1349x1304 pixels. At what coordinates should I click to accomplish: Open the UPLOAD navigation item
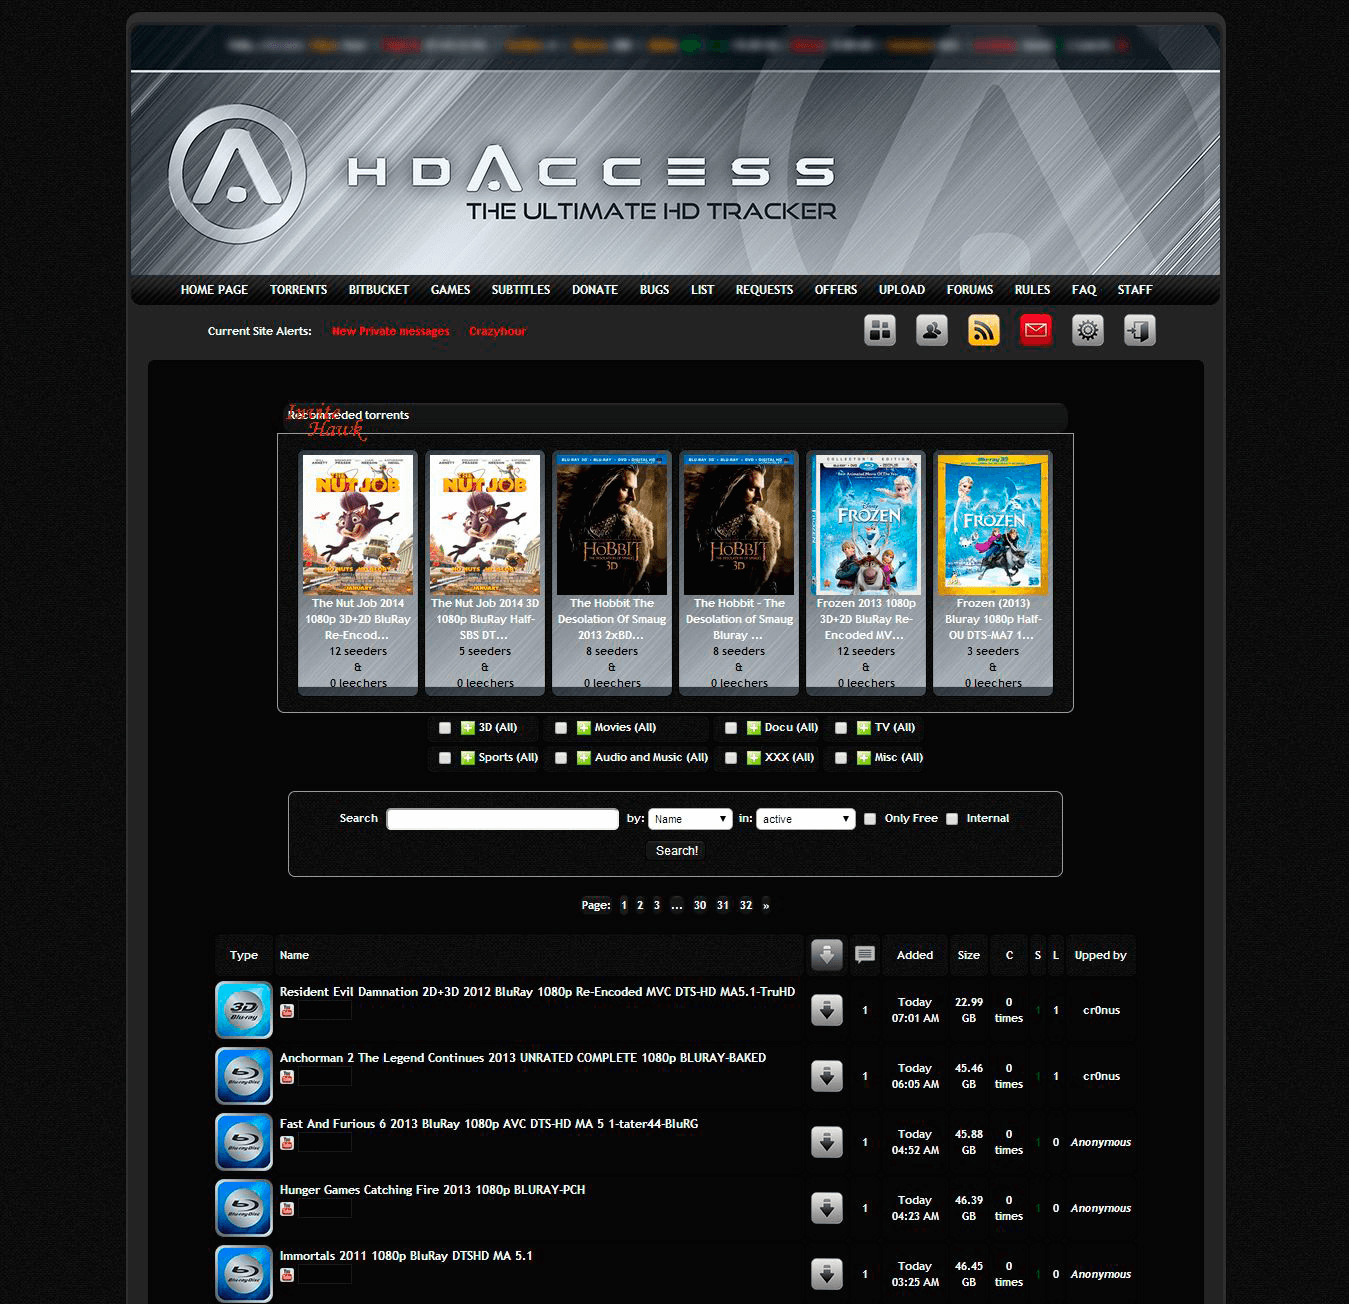coord(902,290)
